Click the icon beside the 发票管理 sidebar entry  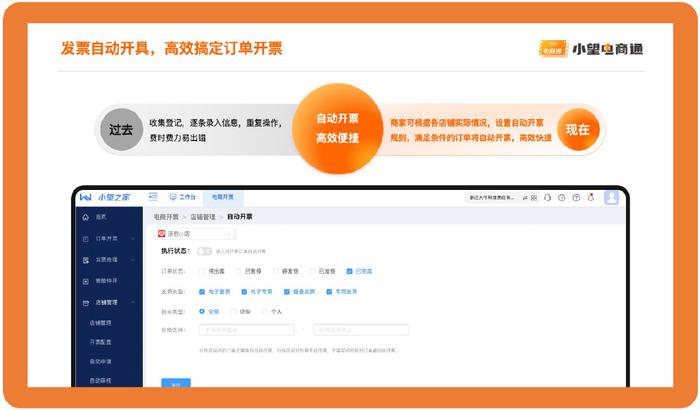click(86, 260)
